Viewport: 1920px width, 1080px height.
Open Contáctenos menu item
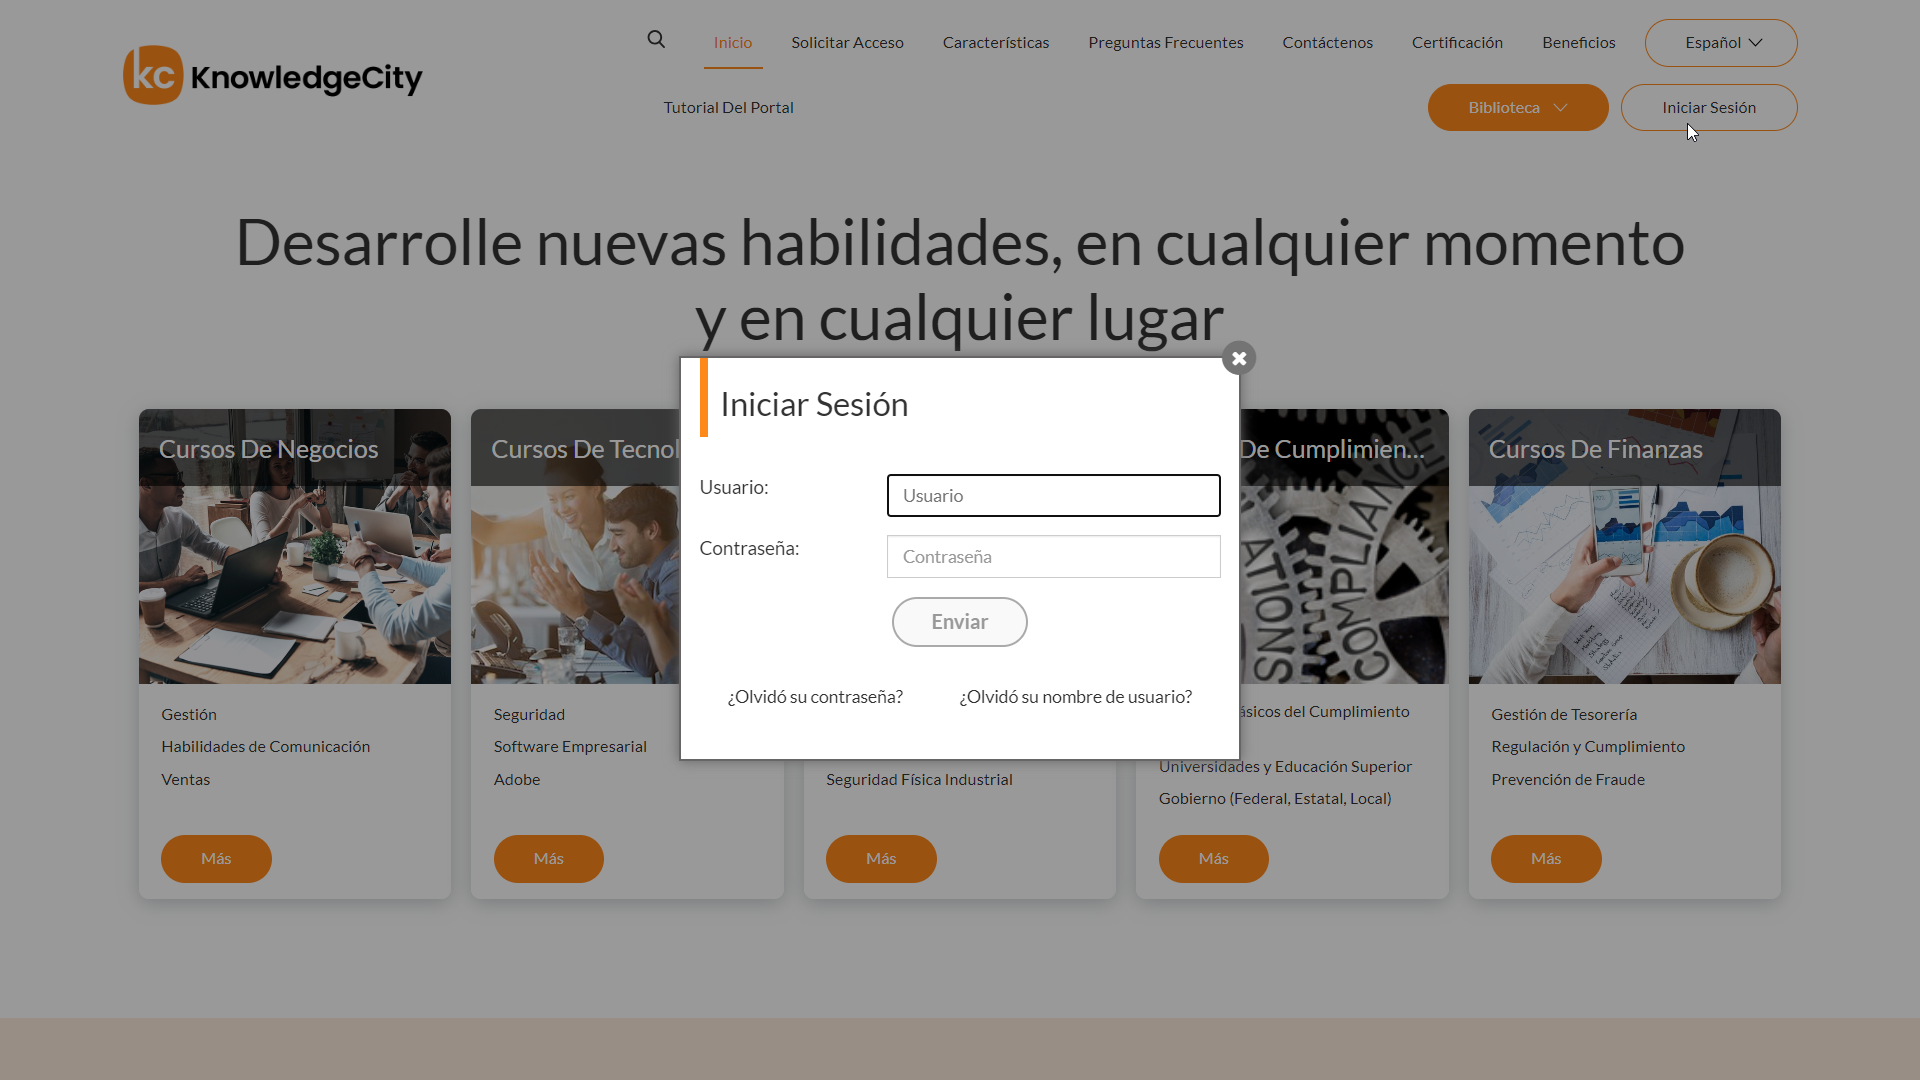tap(1328, 42)
